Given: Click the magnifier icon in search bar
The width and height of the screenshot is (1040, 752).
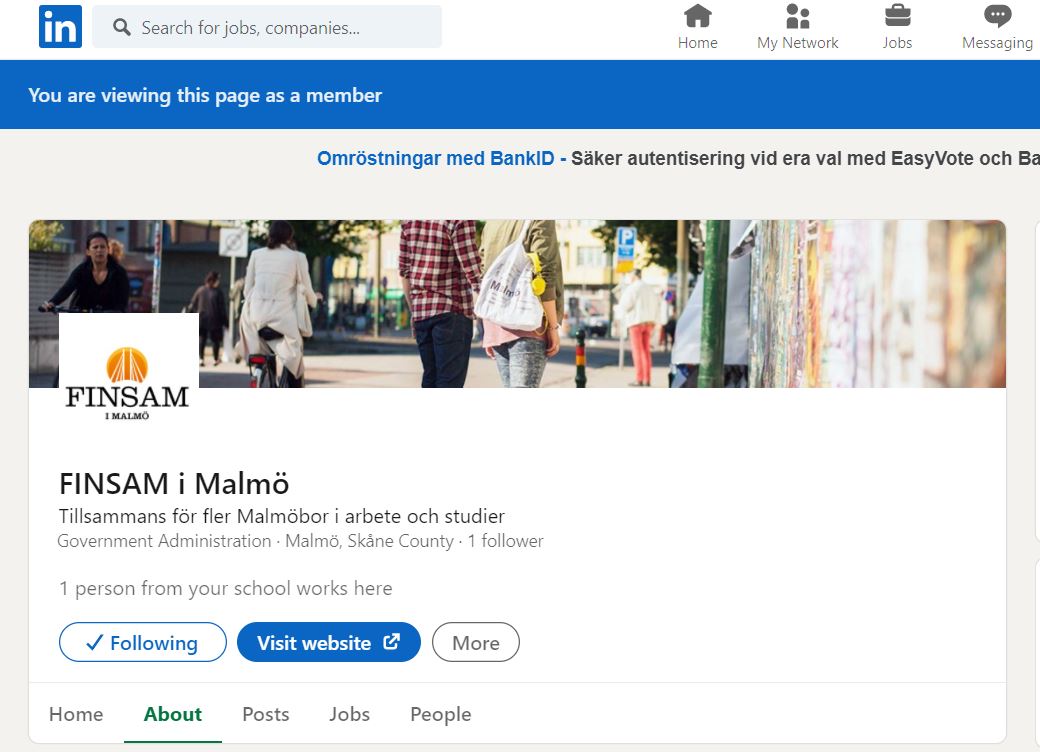Looking at the screenshot, I should 122,28.
